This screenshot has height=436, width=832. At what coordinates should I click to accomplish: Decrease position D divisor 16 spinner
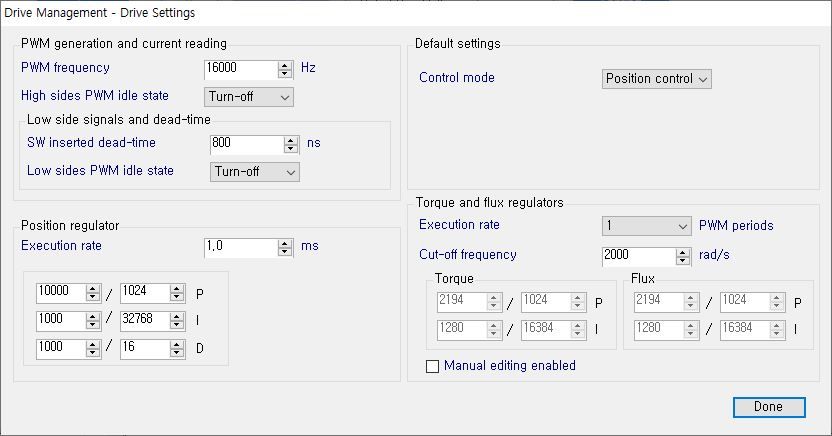[177, 353]
